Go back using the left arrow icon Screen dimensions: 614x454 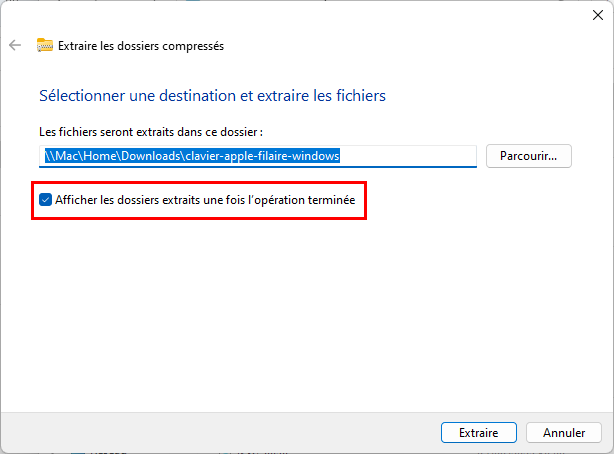click(15, 45)
